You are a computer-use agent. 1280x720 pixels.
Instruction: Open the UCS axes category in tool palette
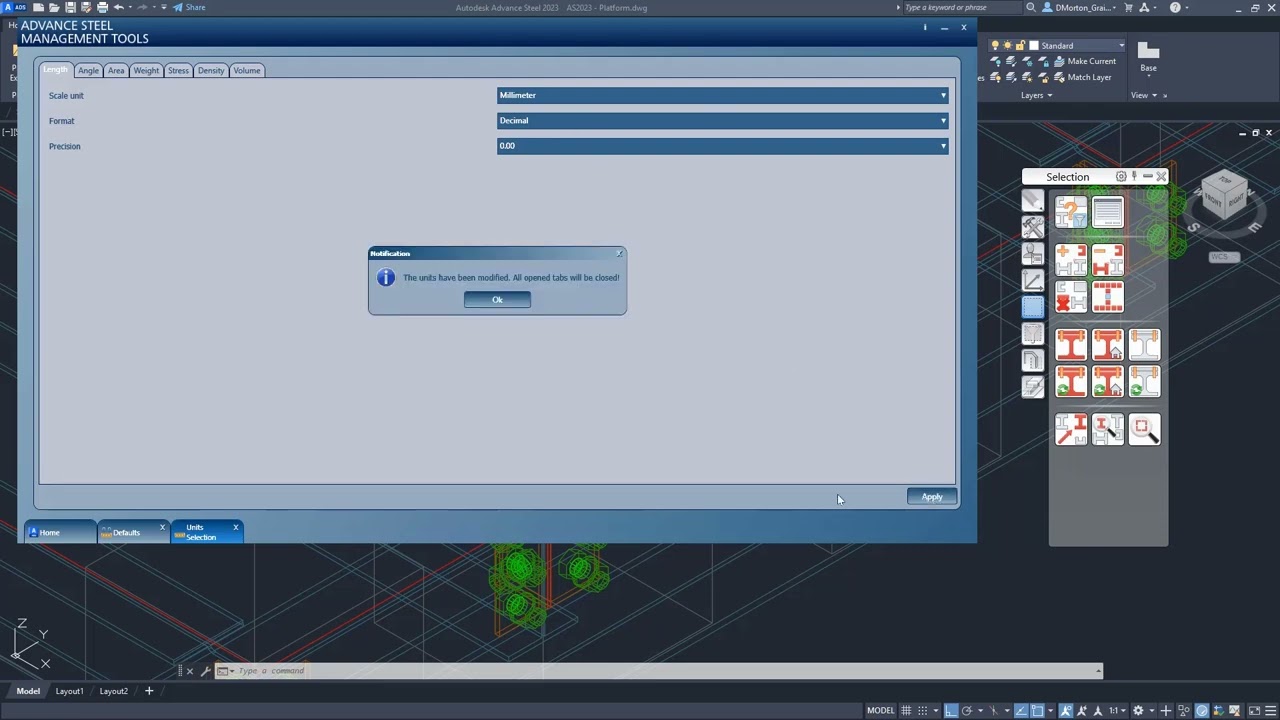coord(1033,281)
